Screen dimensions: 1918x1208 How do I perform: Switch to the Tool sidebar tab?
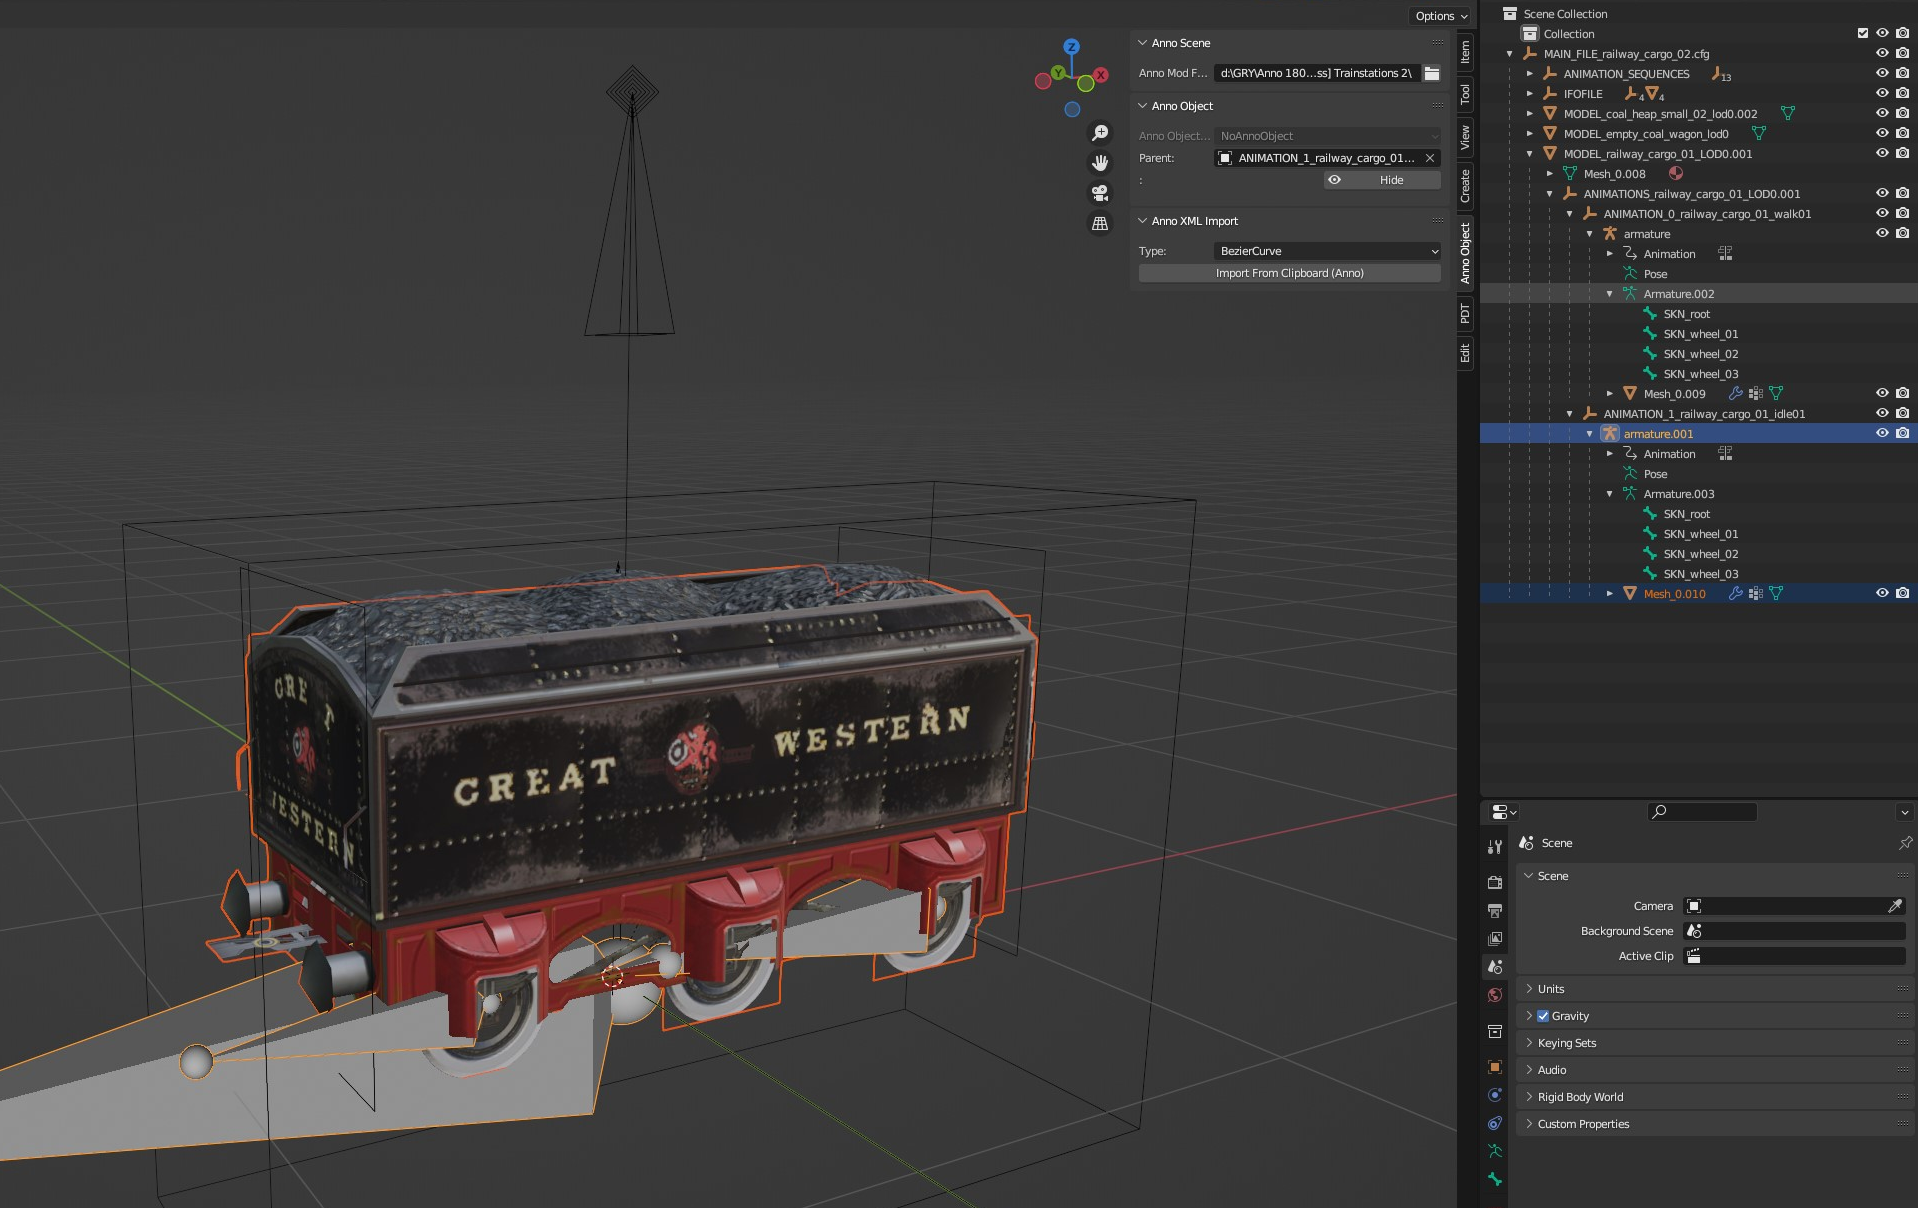pos(1465,94)
